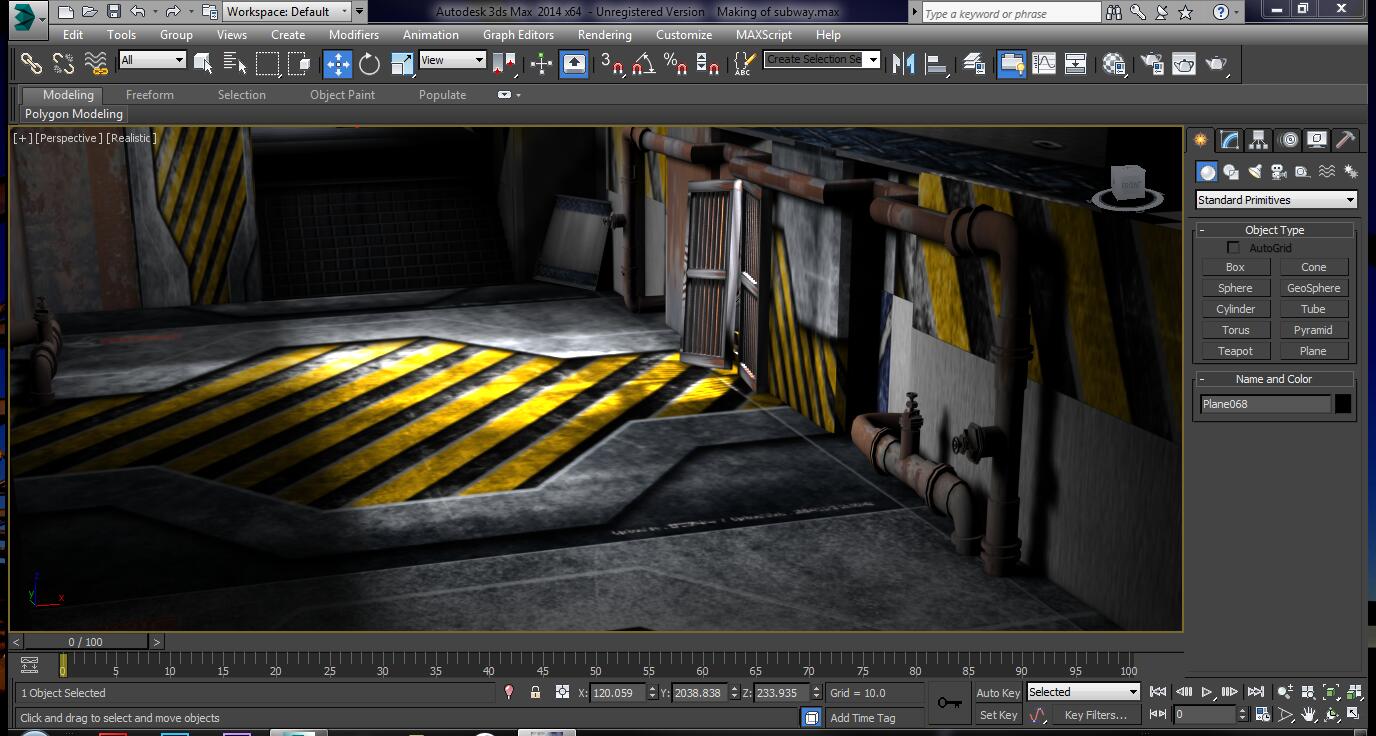The width and height of the screenshot is (1376, 736).
Task: Open the Curve Editor
Action: (1044, 64)
